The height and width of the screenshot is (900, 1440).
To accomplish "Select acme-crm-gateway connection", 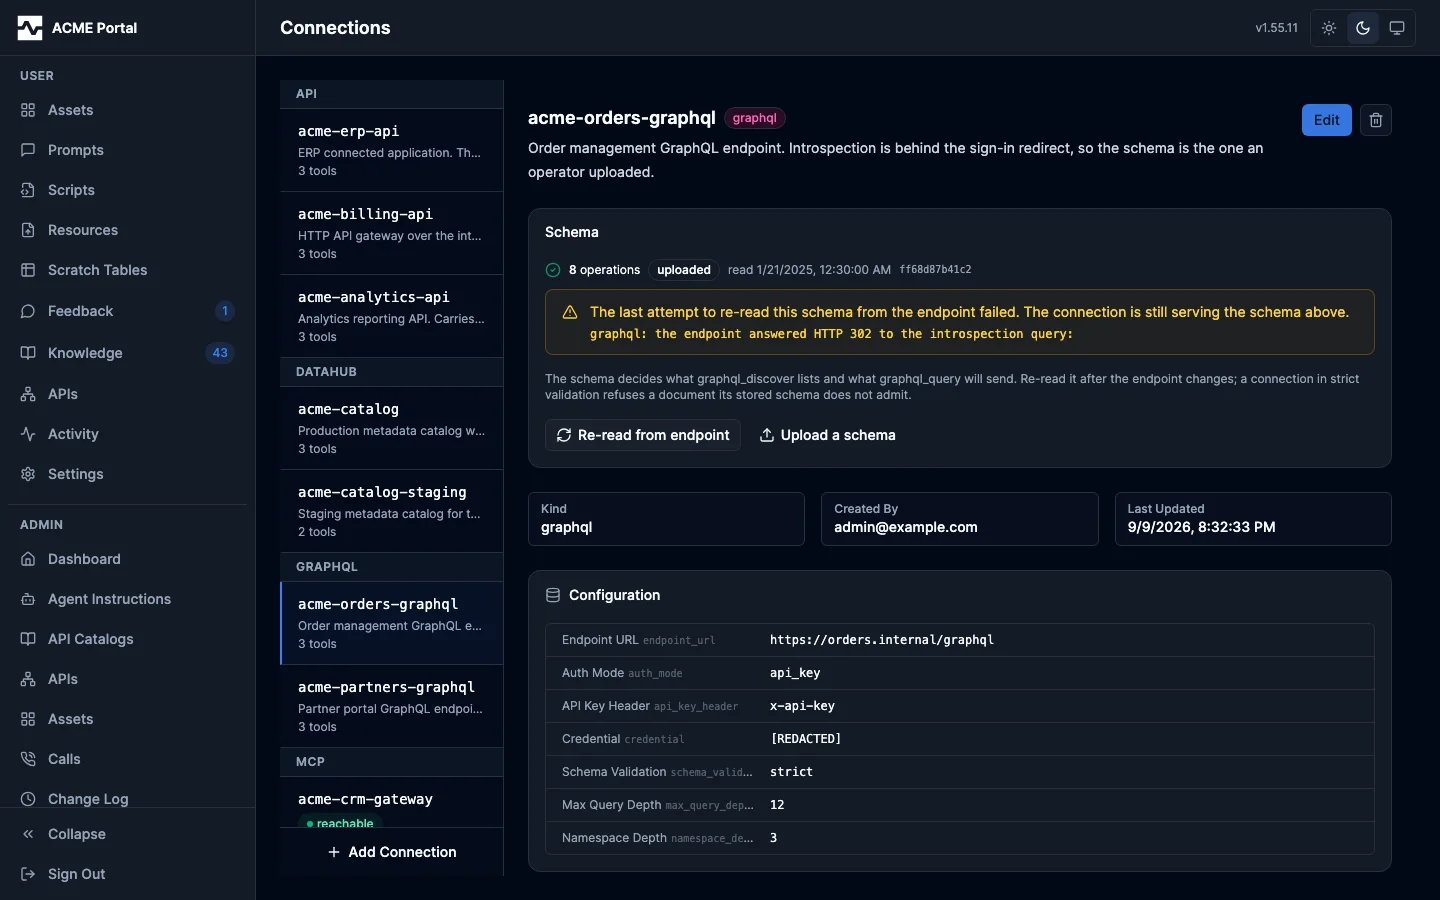I will [x=392, y=803].
